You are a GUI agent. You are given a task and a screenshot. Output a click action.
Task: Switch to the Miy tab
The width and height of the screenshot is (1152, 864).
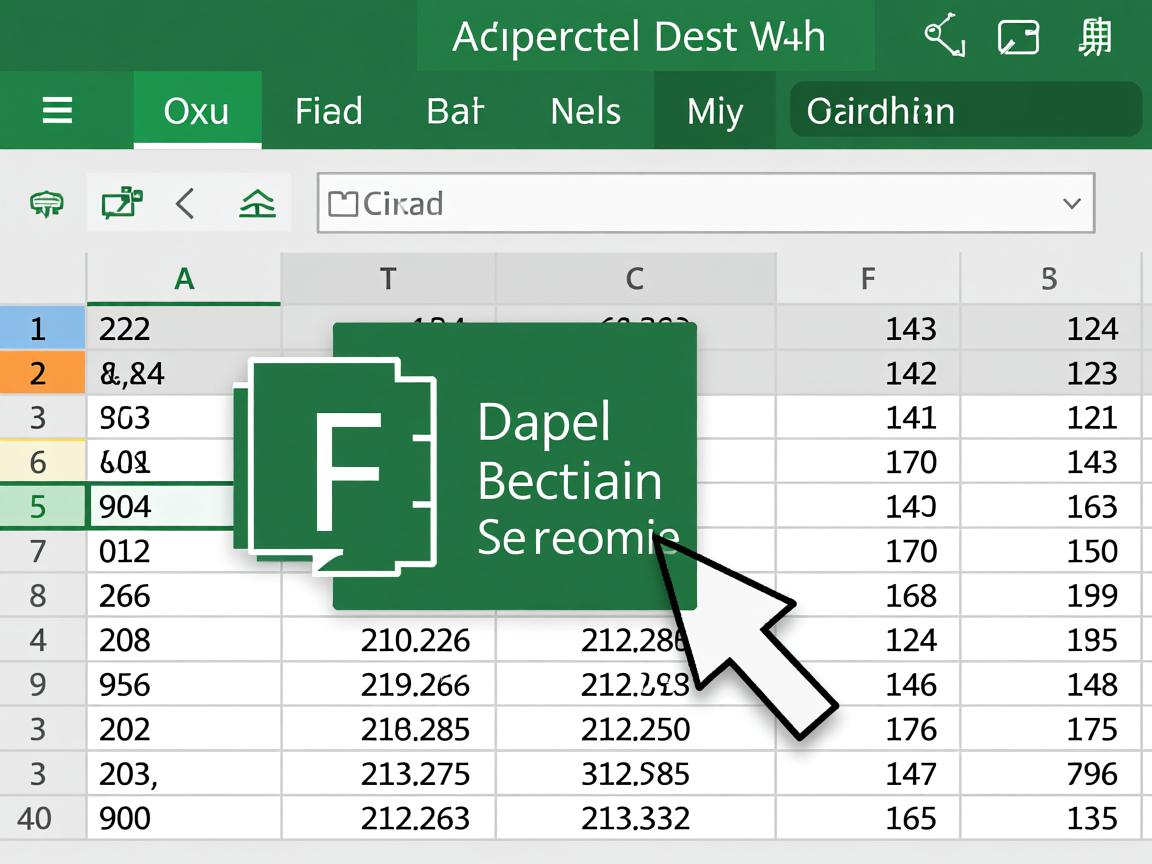714,111
